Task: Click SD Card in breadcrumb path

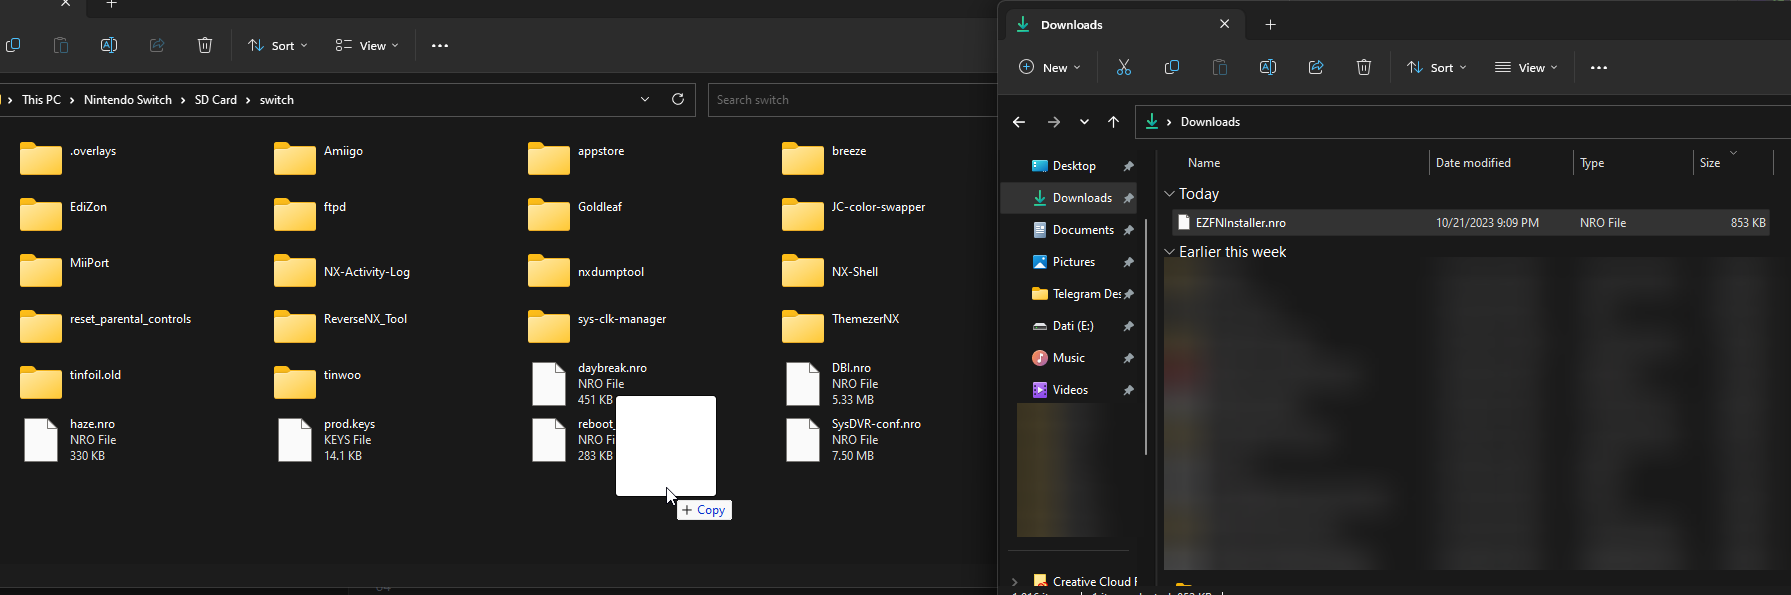Action: [x=215, y=100]
